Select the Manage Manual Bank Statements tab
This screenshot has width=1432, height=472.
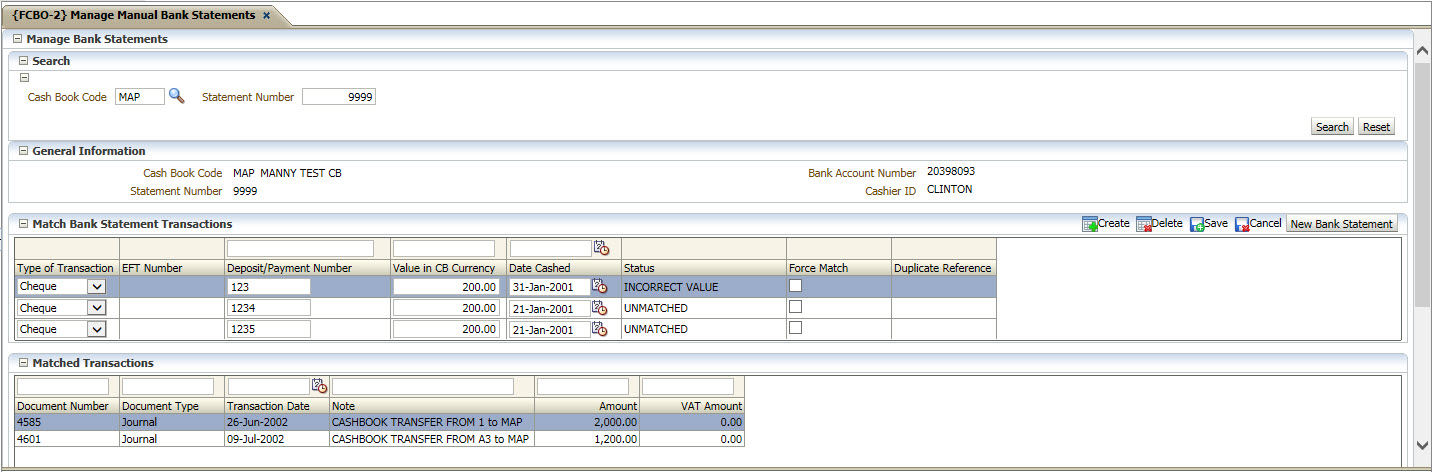point(133,16)
